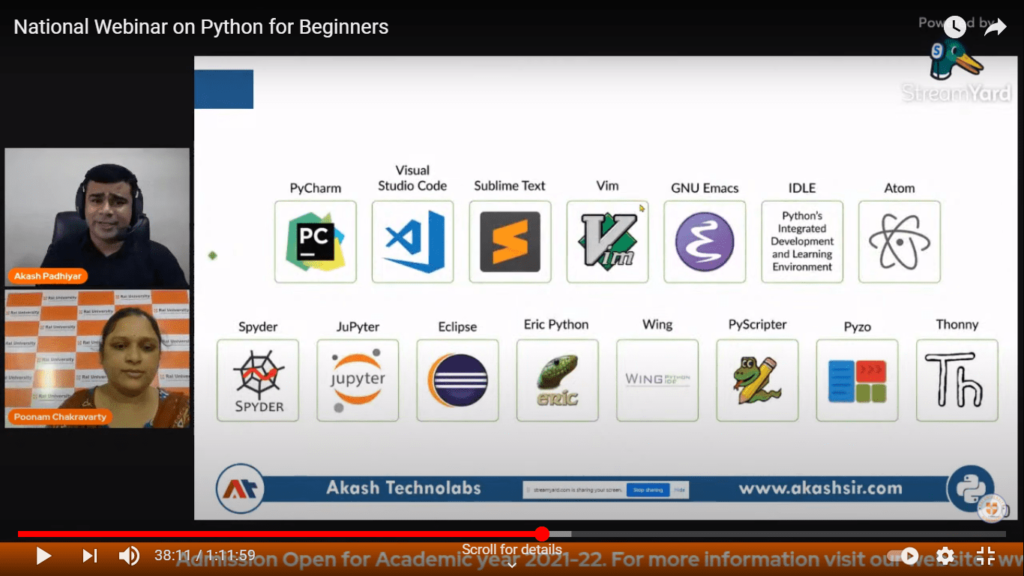Click the Vim logo tile
1024x576 pixels.
click(x=607, y=242)
